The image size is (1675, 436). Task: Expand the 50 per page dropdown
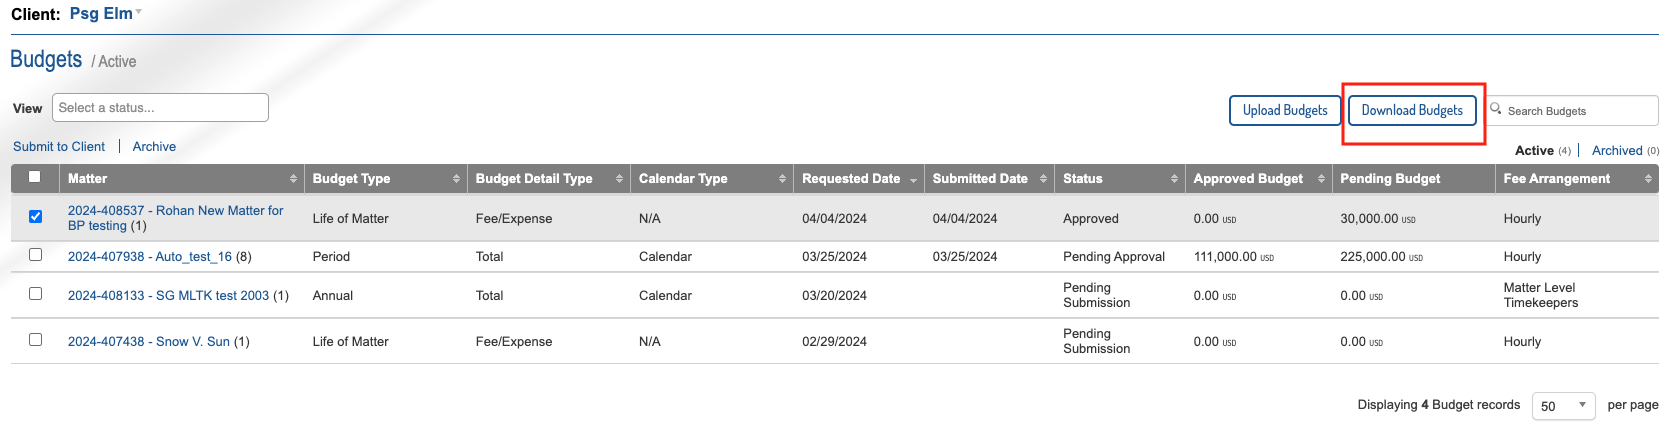coord(1563,406)
